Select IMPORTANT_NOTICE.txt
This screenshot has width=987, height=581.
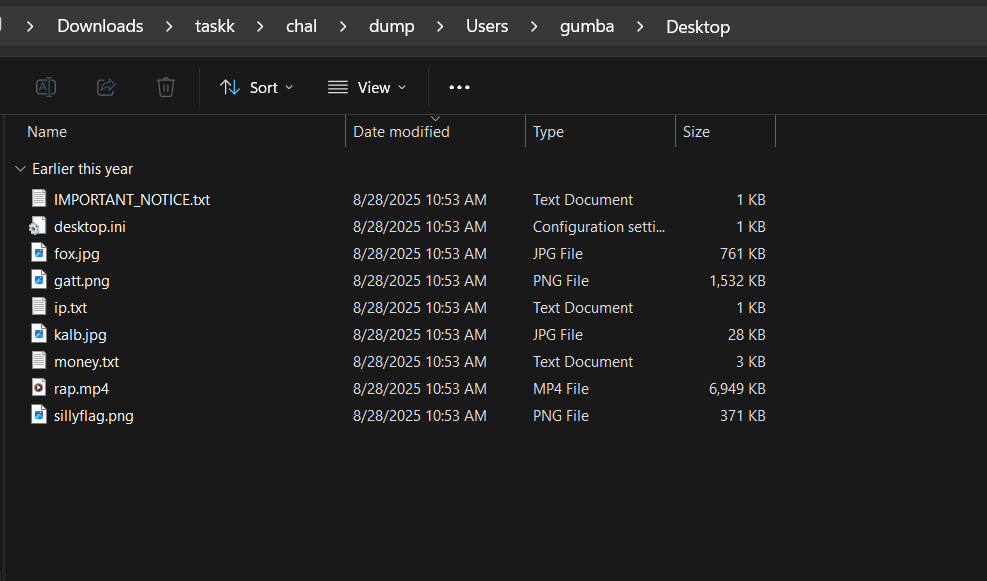132,199
